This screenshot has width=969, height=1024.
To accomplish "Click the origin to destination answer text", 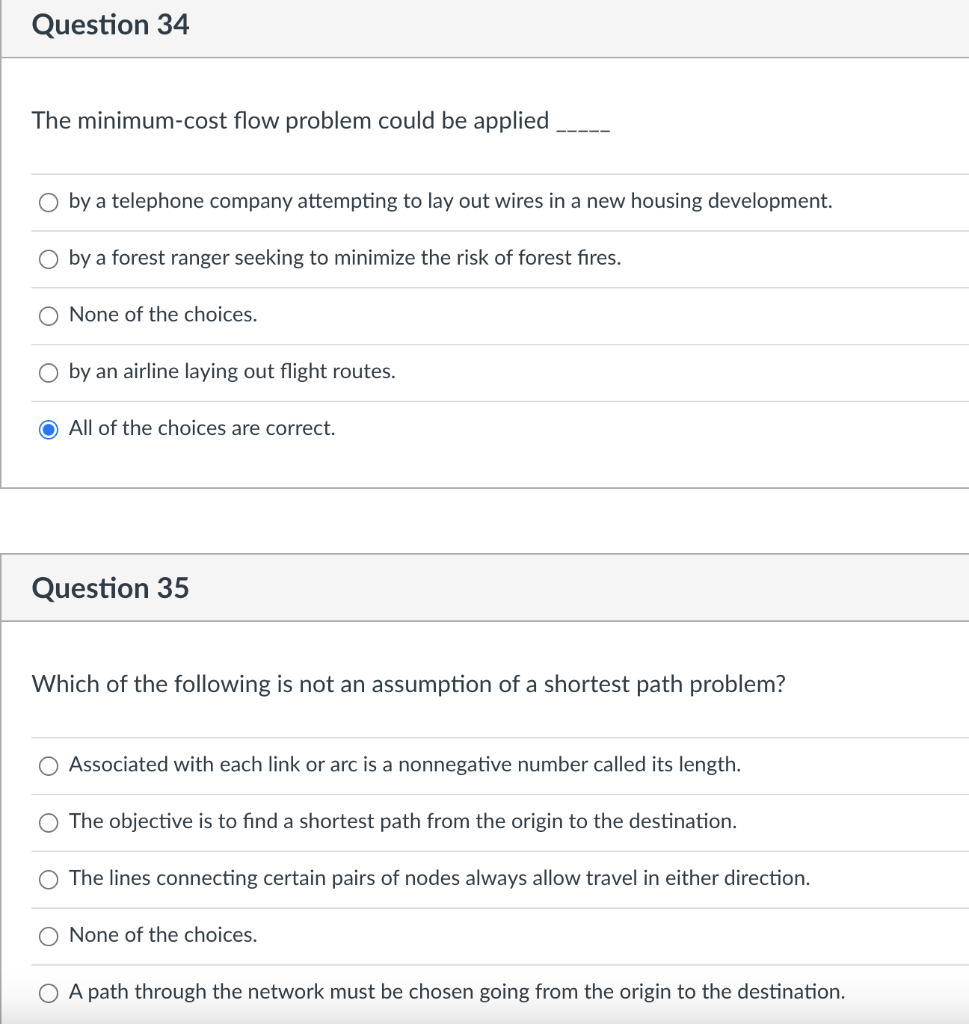I will (455, 992).
